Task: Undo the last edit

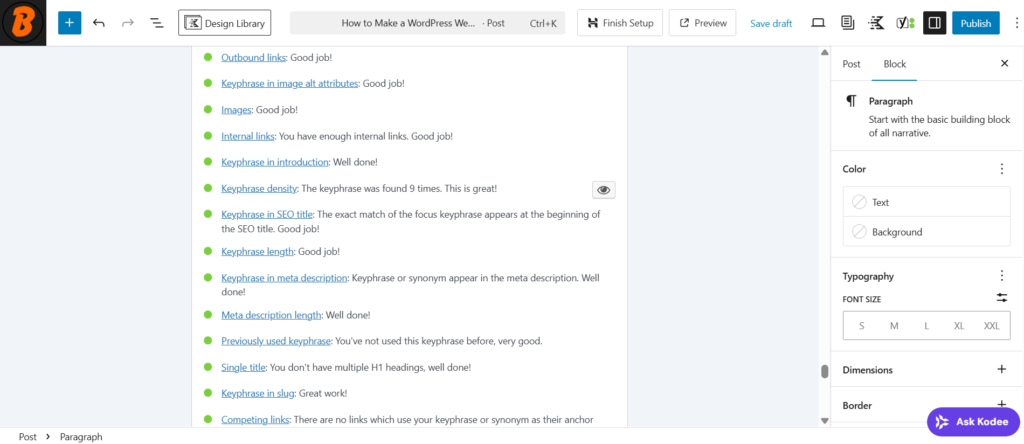Action: [x=98, y=22]
